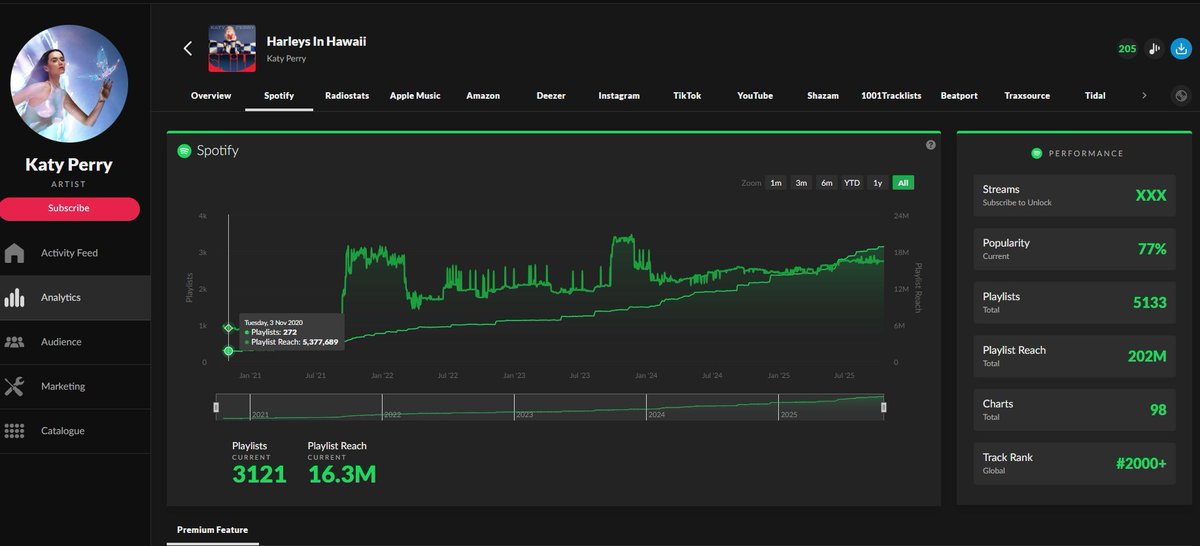Go back using the left chevron arrow
1200x546 pixels.
(187, 48)
